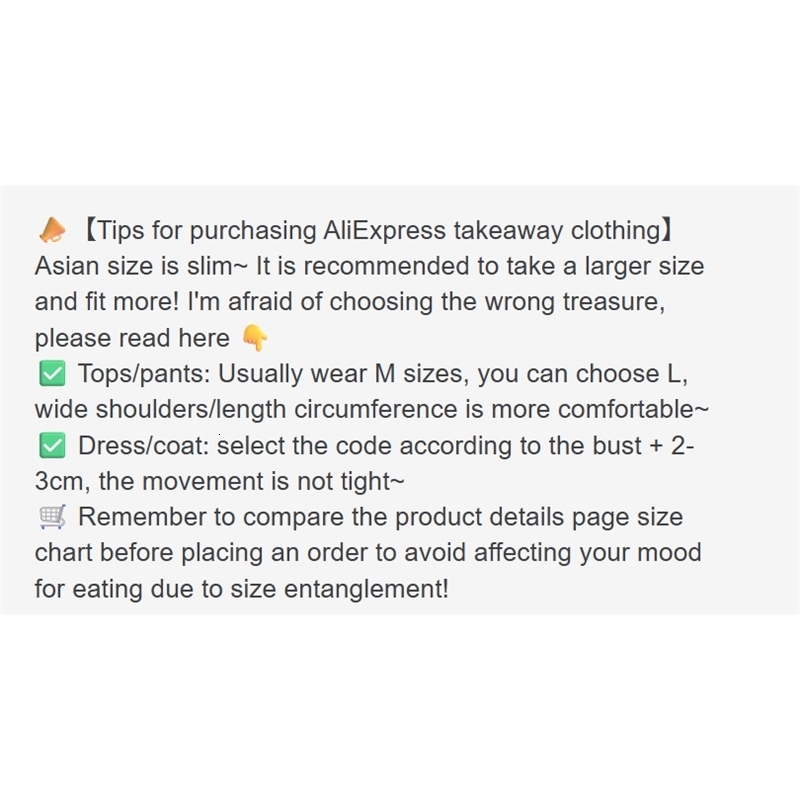
Task: Click the megaphone emoji icon
Action: click(51, 232)
